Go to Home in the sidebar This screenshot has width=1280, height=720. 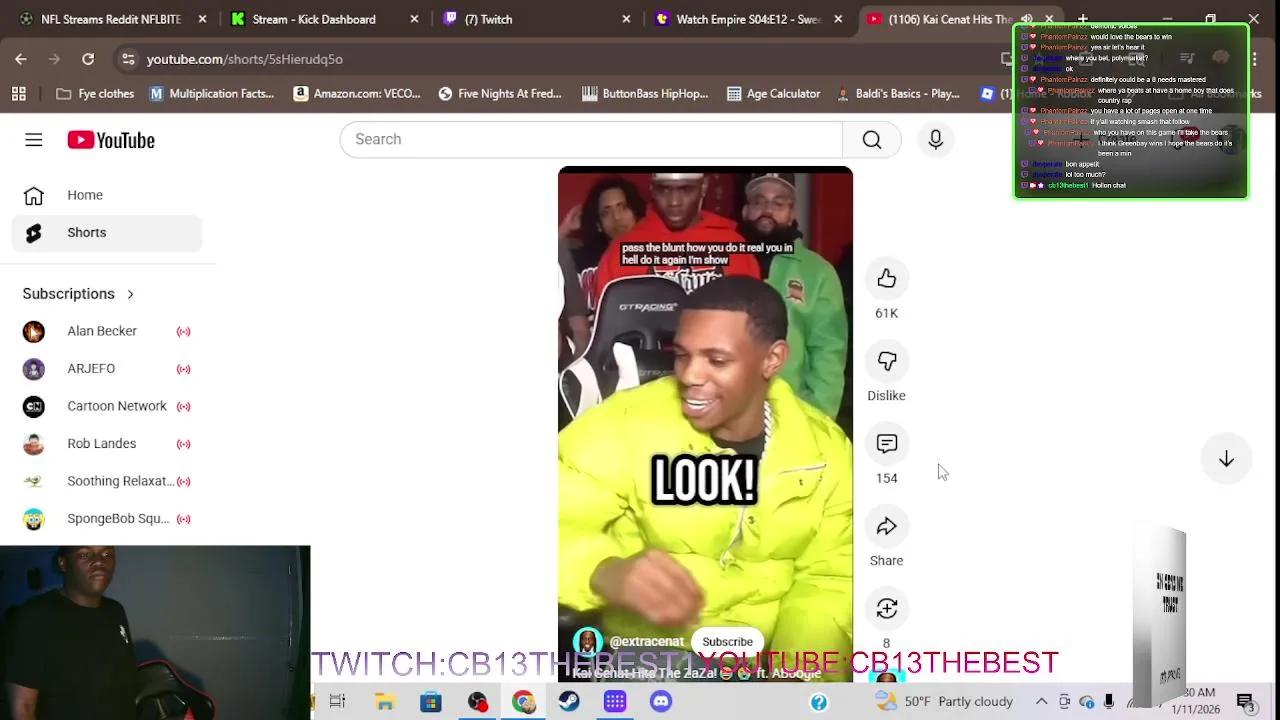[107, 195]
